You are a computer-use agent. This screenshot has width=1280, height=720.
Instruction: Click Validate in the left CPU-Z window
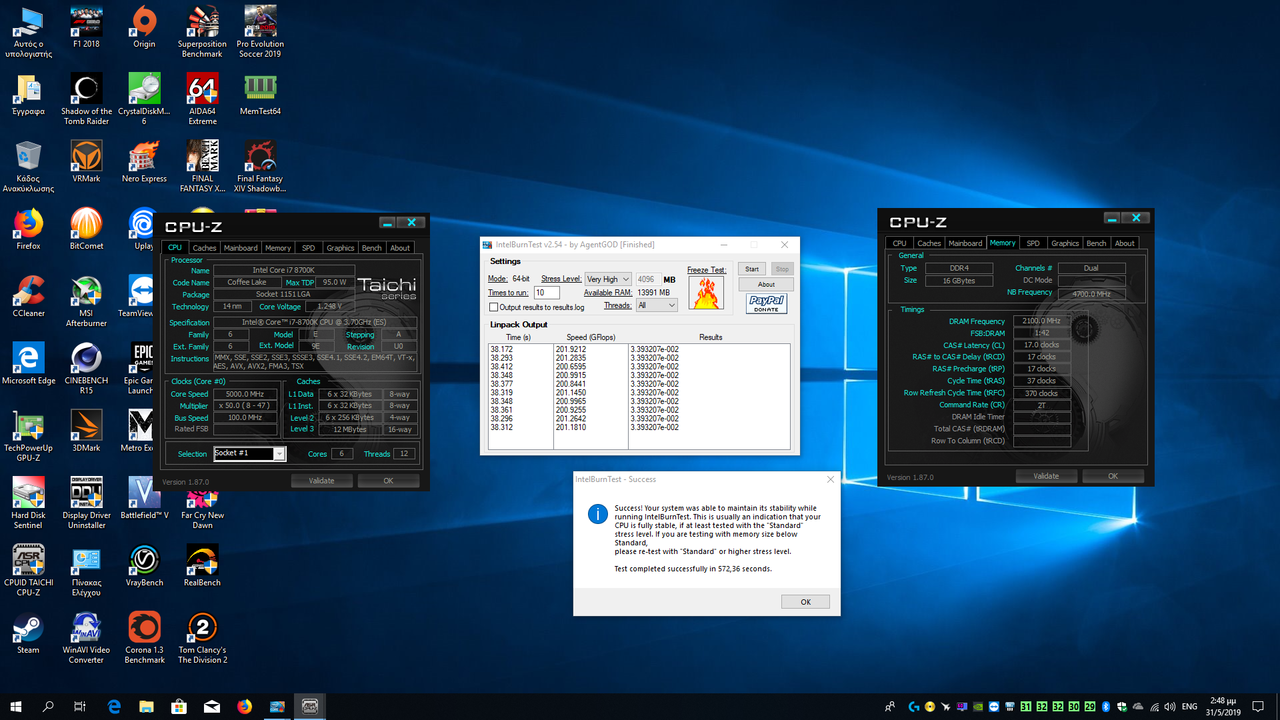(321, 480)
